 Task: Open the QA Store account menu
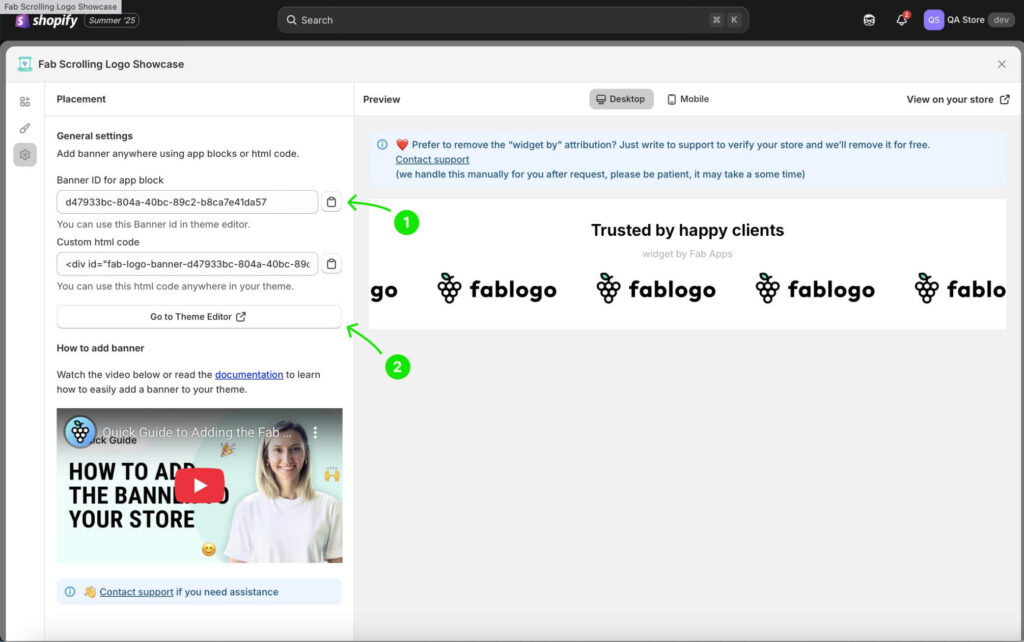(x=968, y=20)
